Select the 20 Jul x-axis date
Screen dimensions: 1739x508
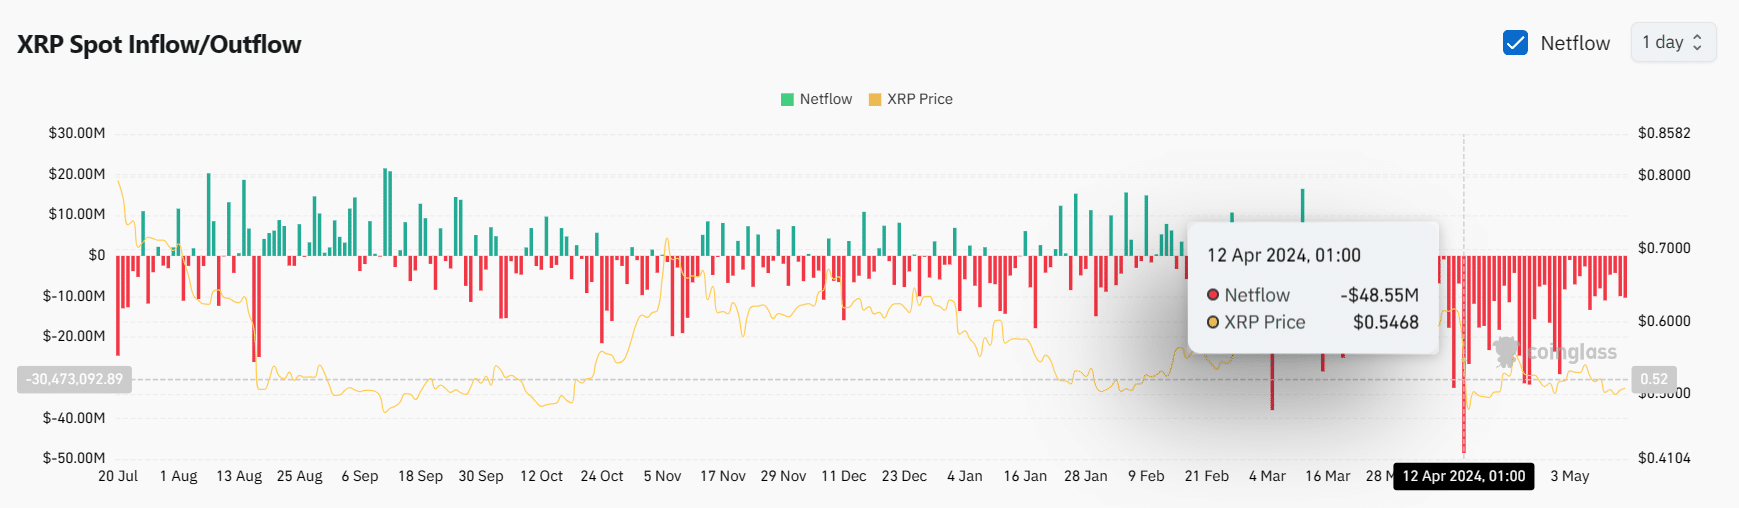point(118,476)
